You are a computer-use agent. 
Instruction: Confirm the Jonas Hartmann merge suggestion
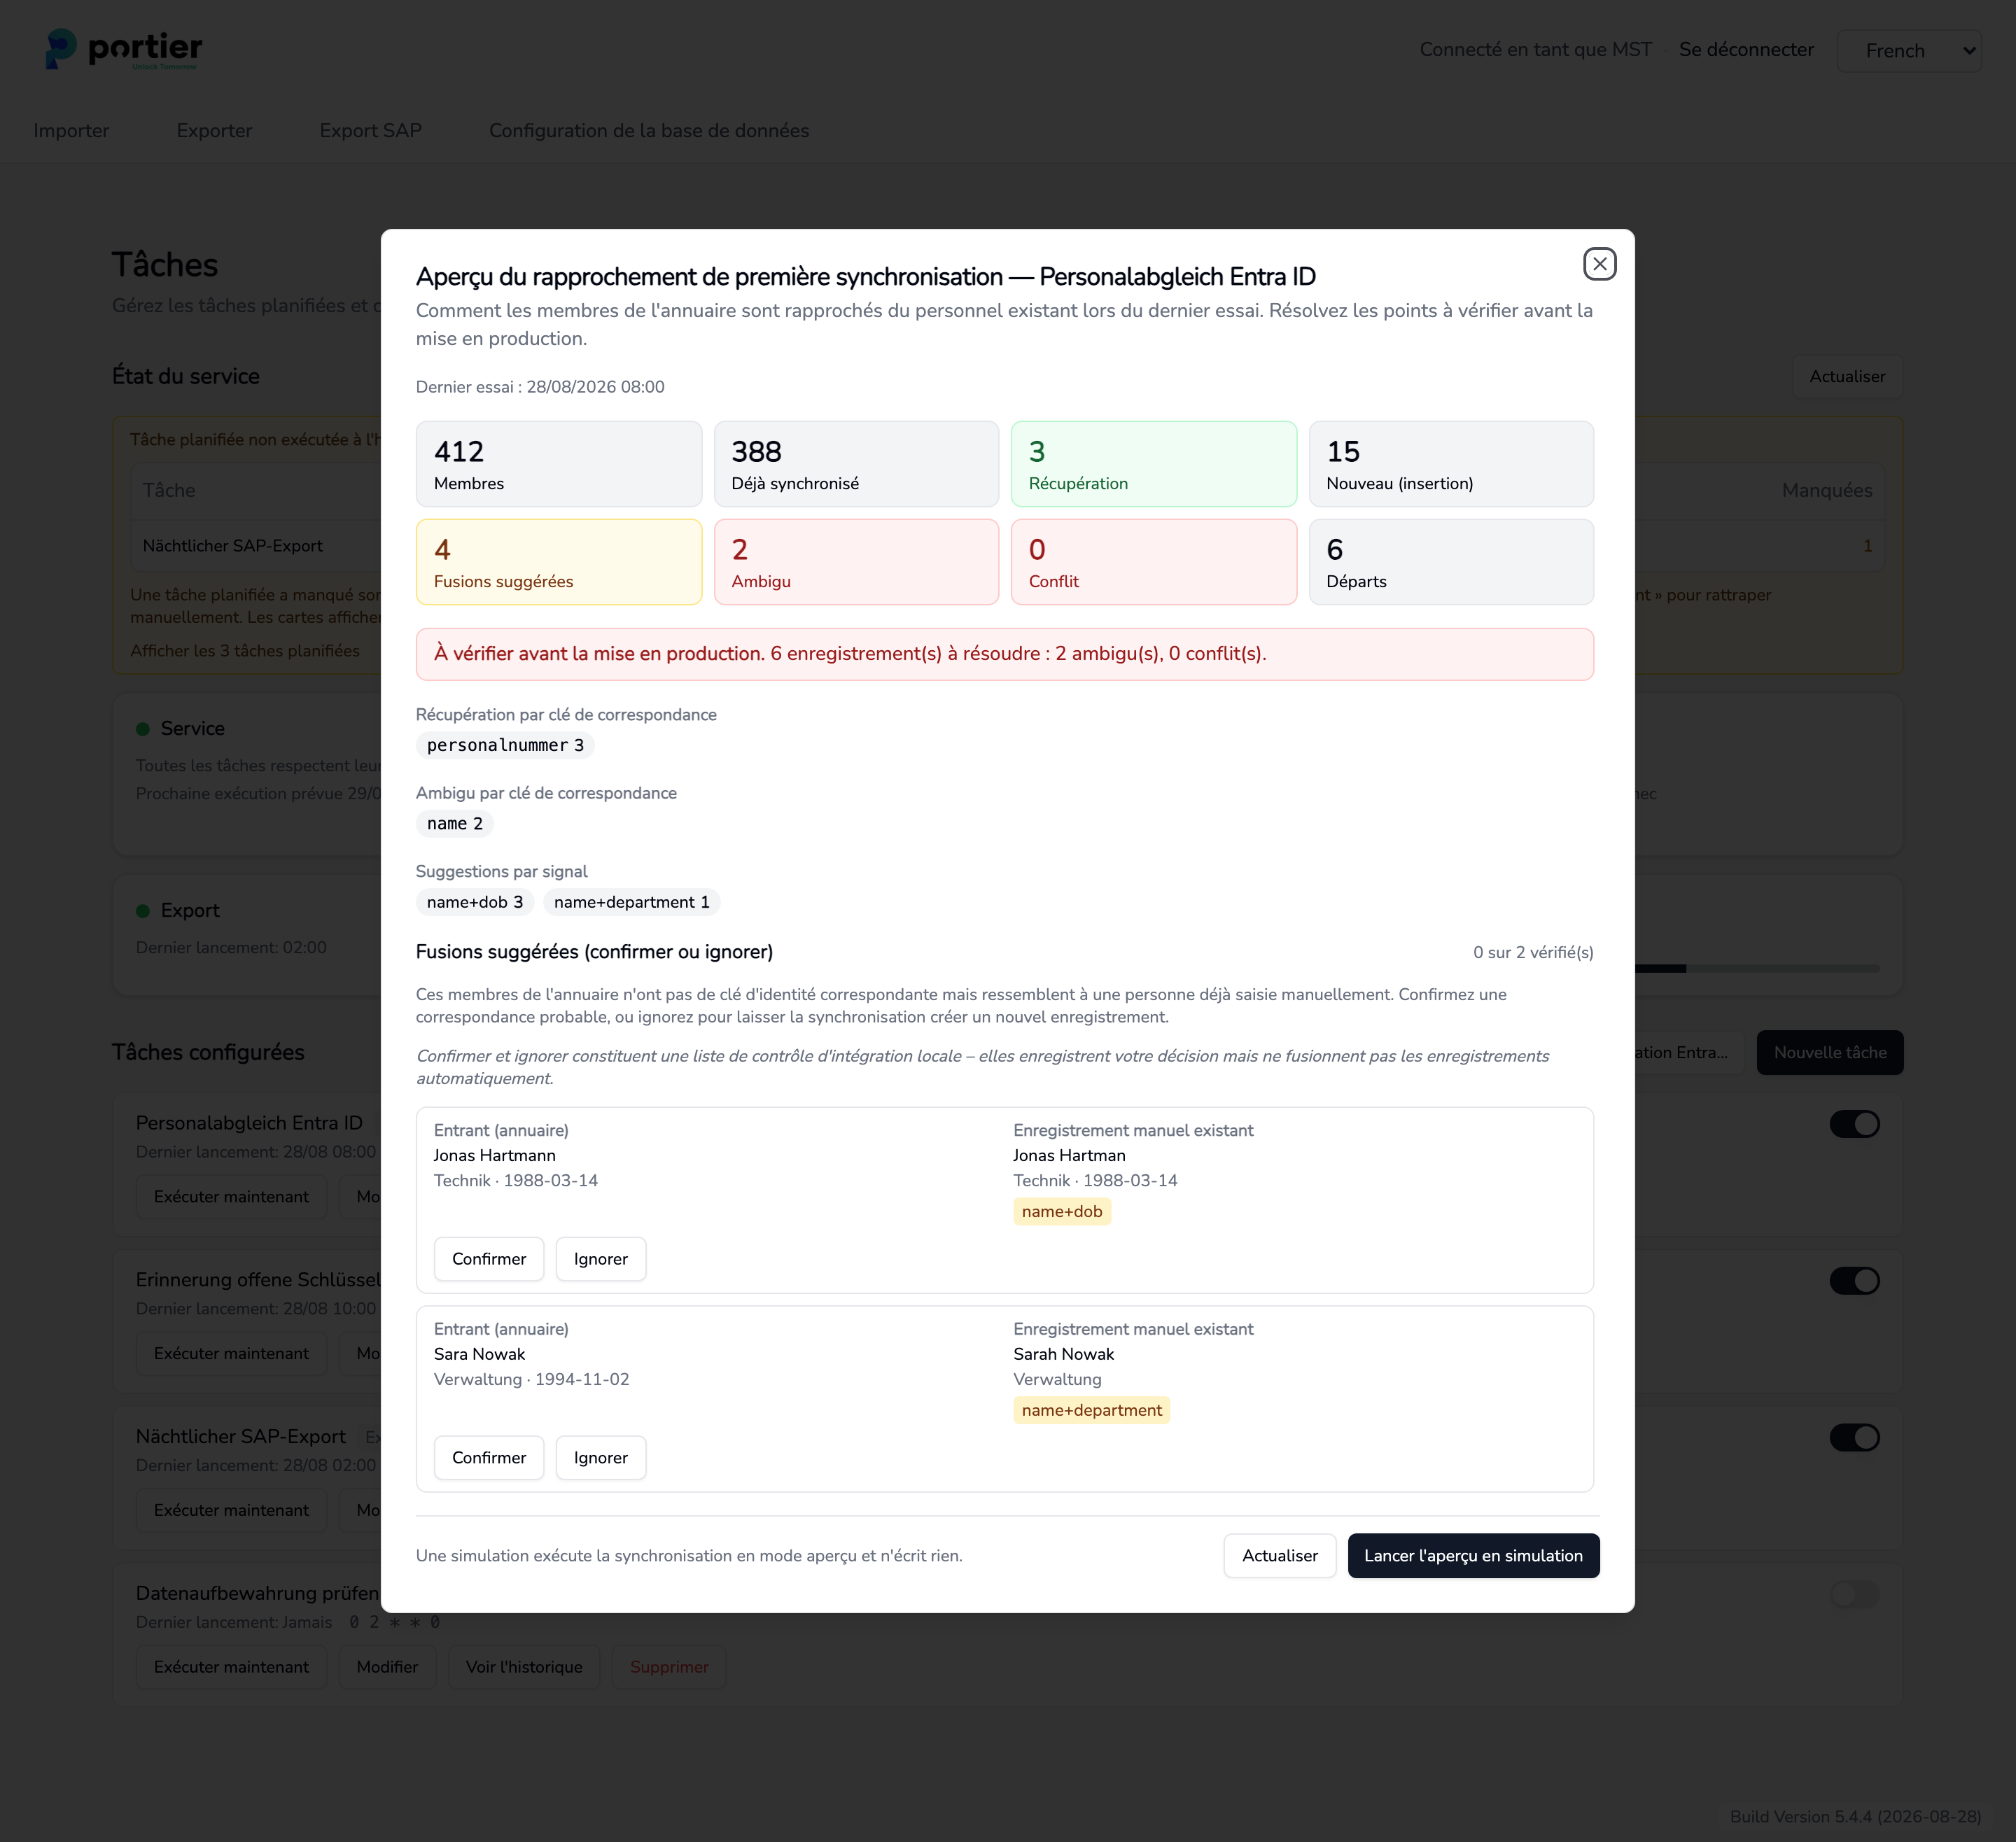pos(489,1259)
